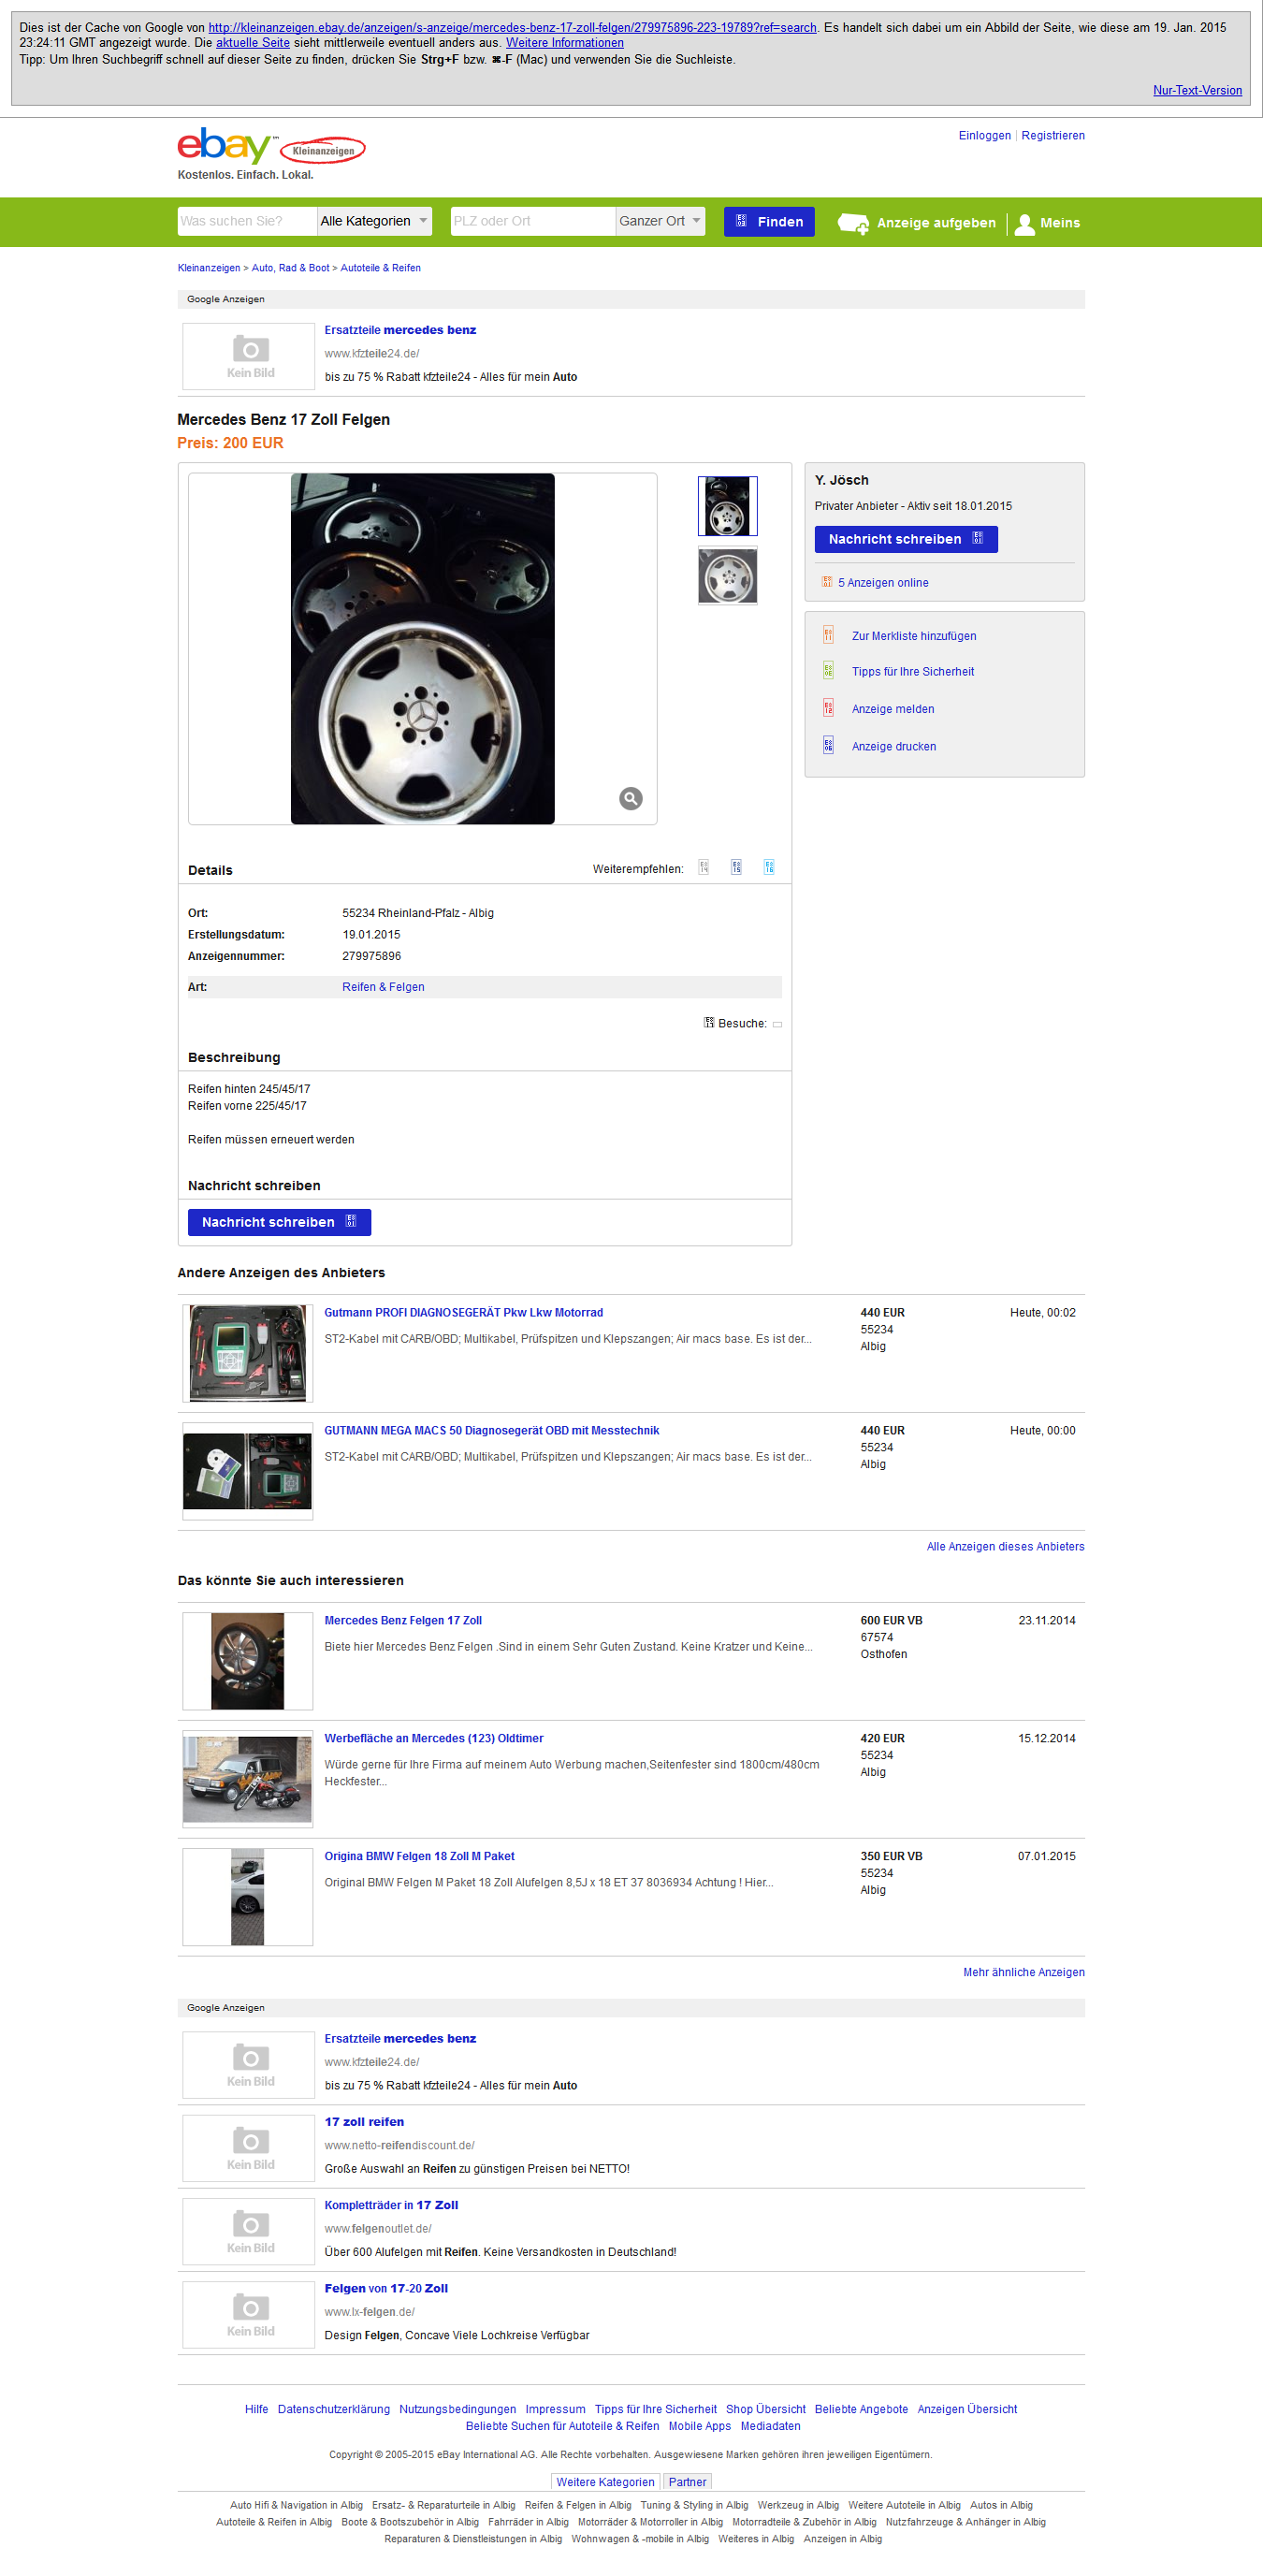
Task: Click Nur-Text-Version link in cache banner
Action: 1197,90
